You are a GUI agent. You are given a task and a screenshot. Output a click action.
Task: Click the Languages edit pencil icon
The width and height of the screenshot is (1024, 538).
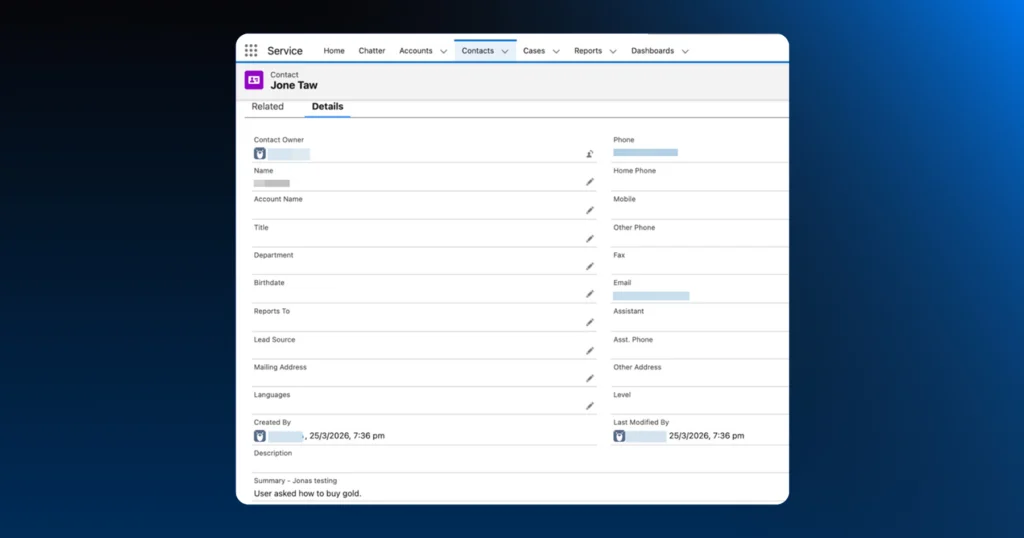tap(590, 406)
